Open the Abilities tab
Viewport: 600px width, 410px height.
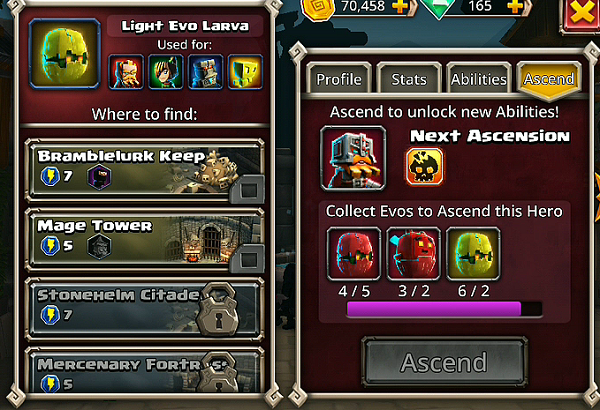[479, 79]
